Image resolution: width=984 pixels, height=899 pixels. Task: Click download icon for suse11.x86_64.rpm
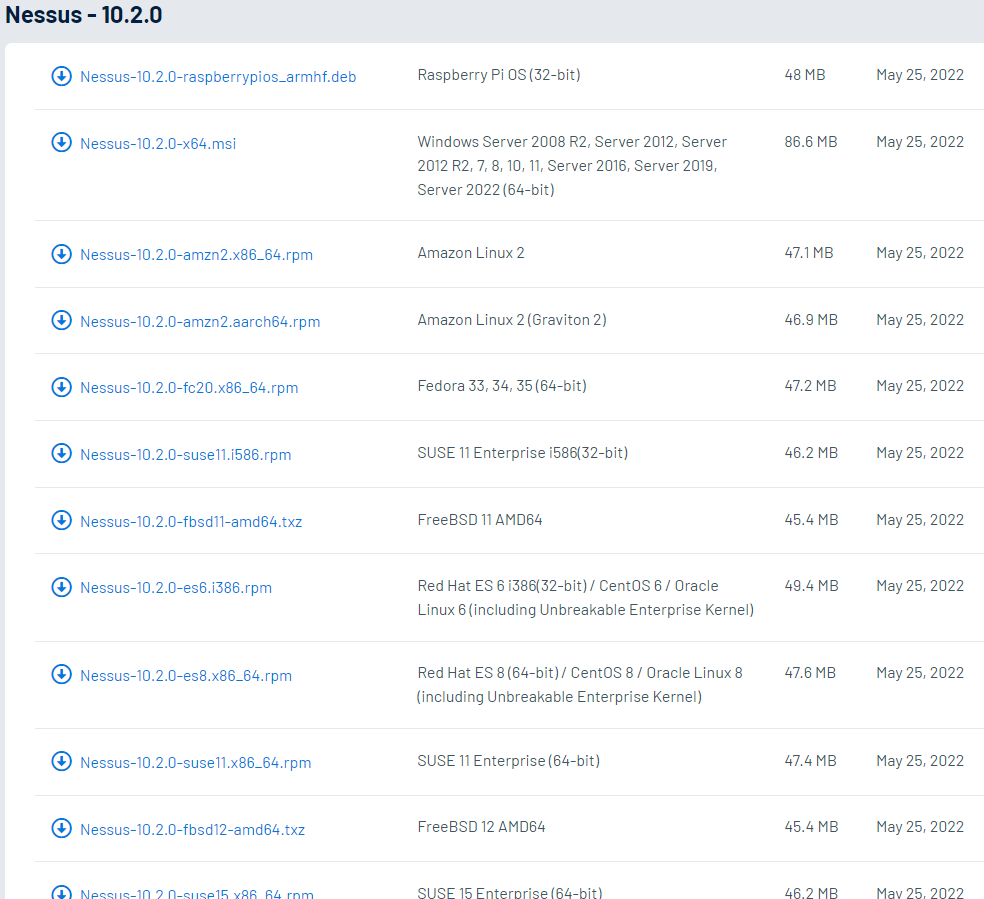tap(62, 762)
